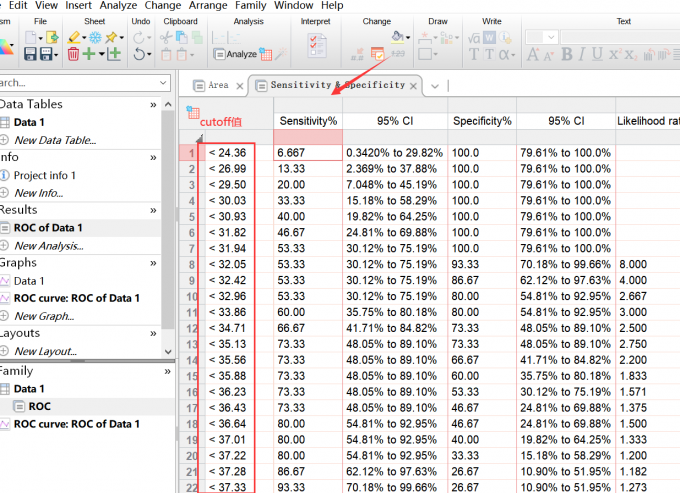This screenshot has width=680, height=493.
Task: Click New Info link
Action: 39,193
